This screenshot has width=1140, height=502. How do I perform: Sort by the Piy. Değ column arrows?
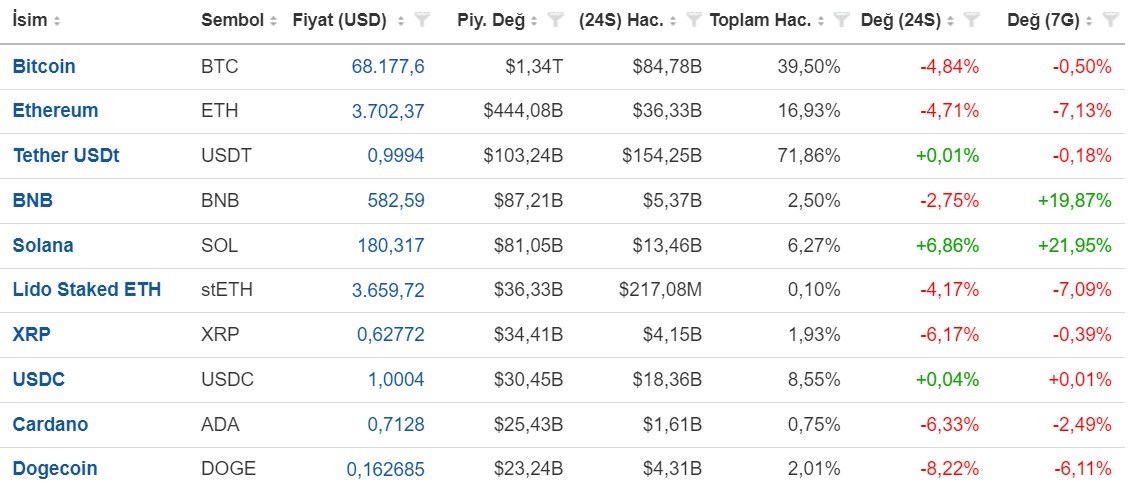(535, 21)
